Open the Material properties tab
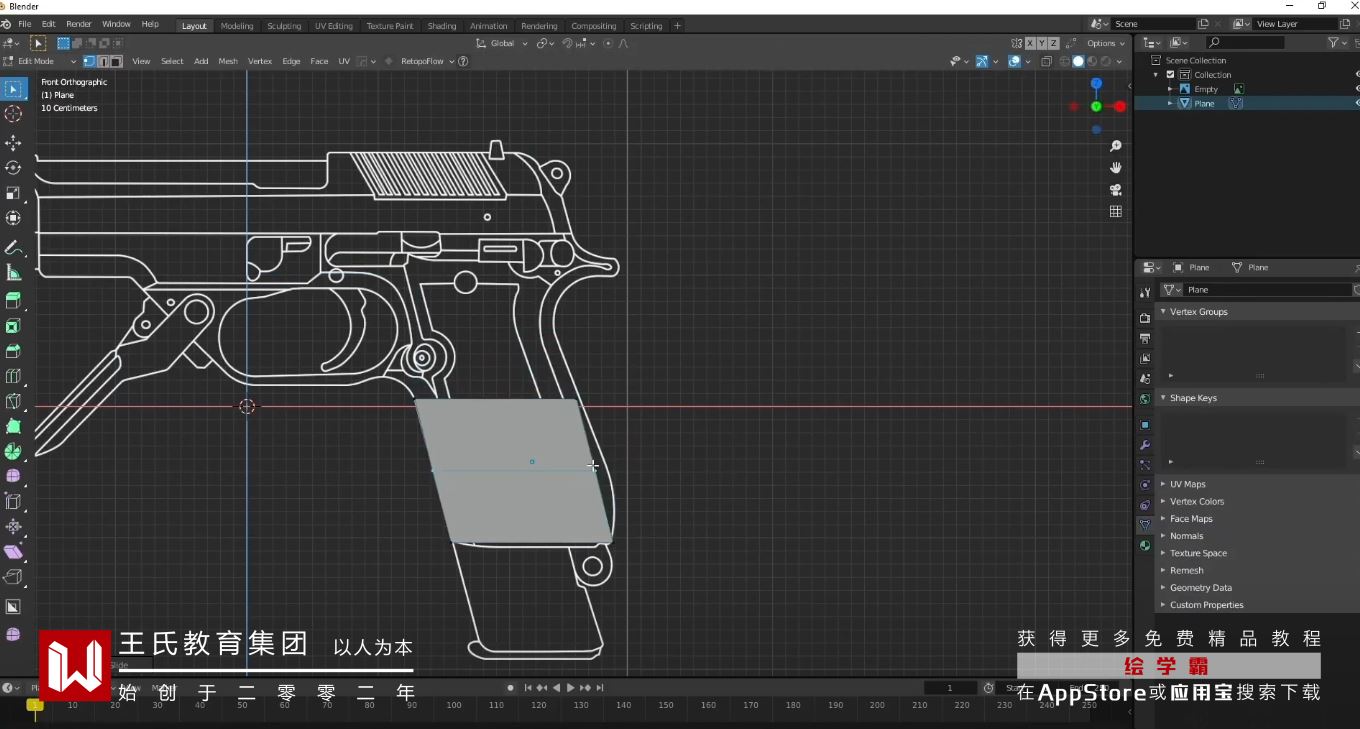This screenshot has width=1360, height=729. [x=1145, y=546]
